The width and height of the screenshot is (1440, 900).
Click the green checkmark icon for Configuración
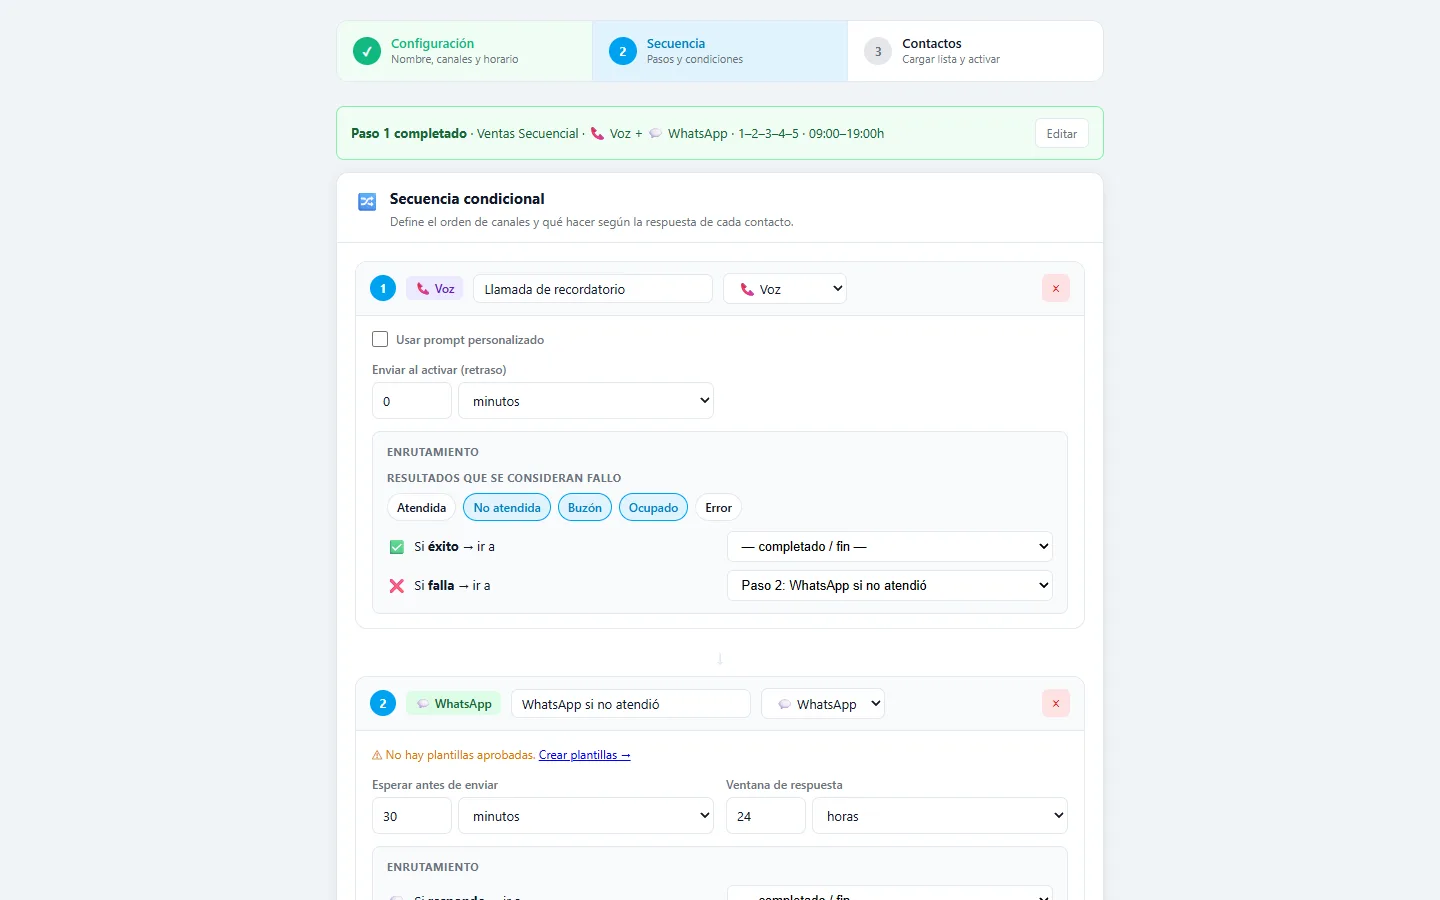[x=367, y=51]
